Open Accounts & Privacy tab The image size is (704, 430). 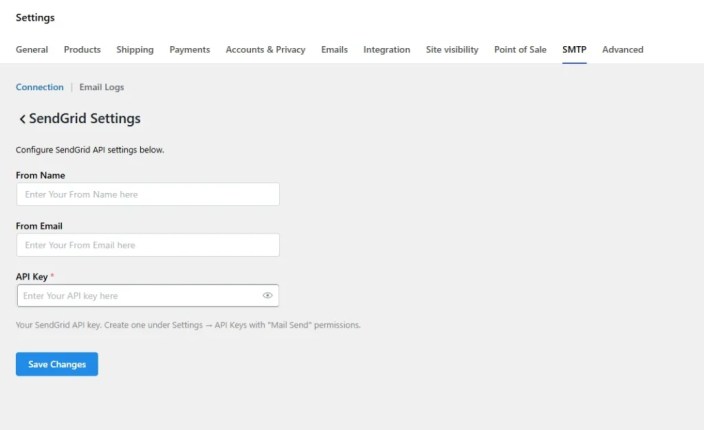click(265, 49)
